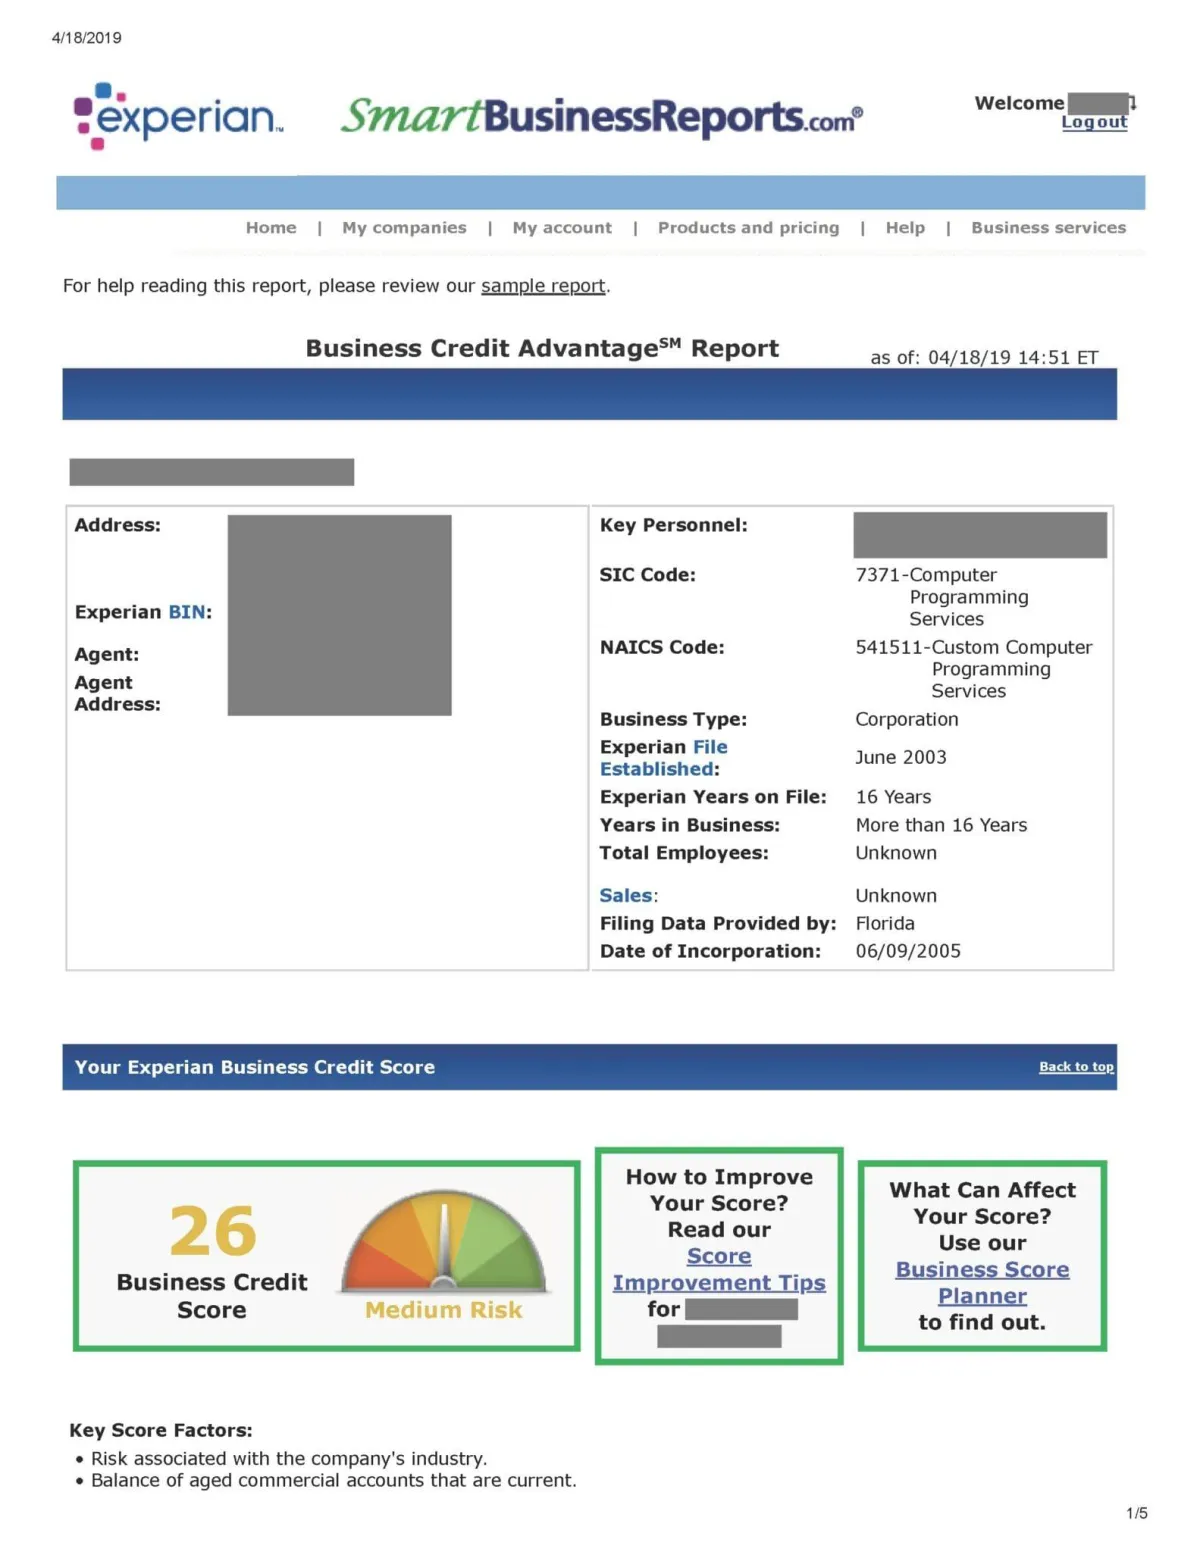Click the Experian logo
The width and height of the screenshot is (1200, 1552).
coord(179,117)
